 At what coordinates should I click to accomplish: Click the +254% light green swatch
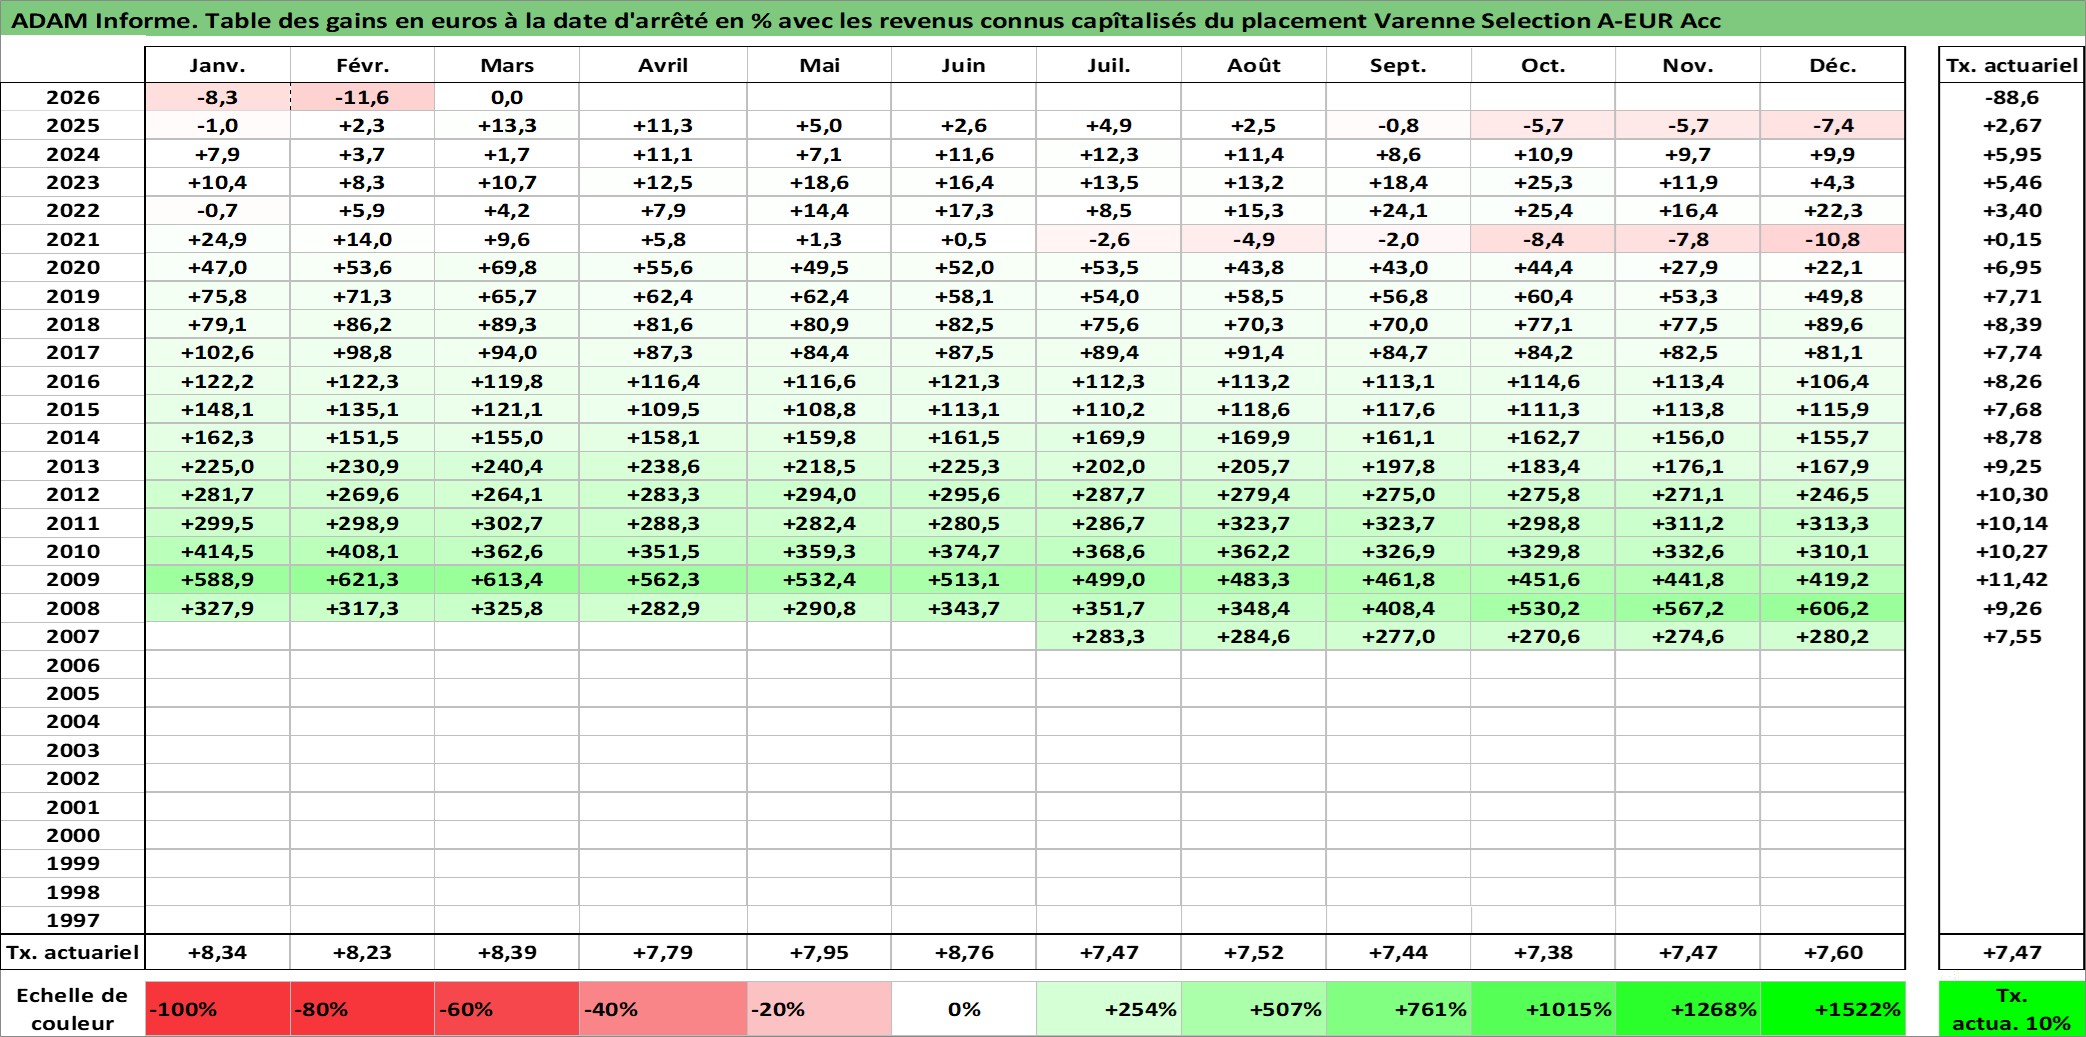[x=1109, y=1009]
